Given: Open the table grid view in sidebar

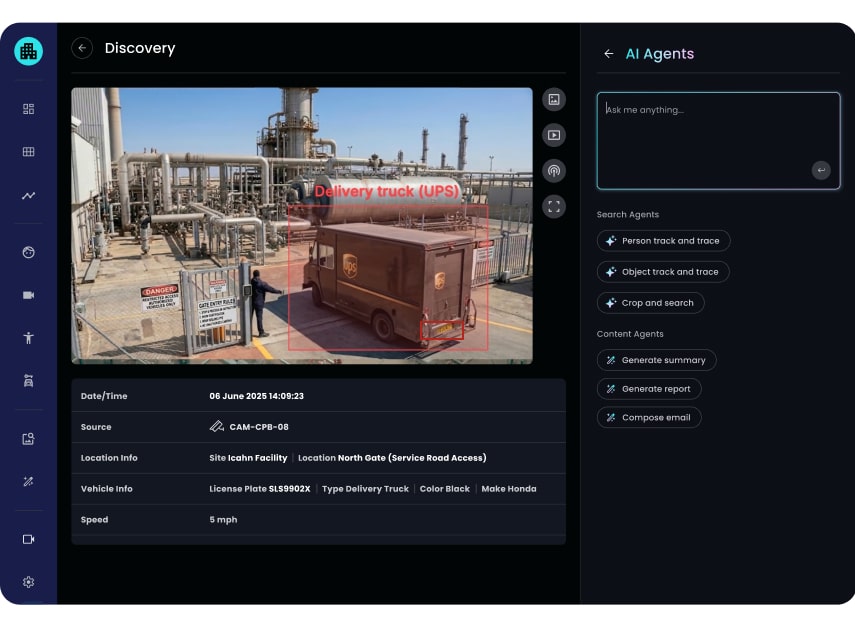Looking at the screenshot, I should (28, 152).
